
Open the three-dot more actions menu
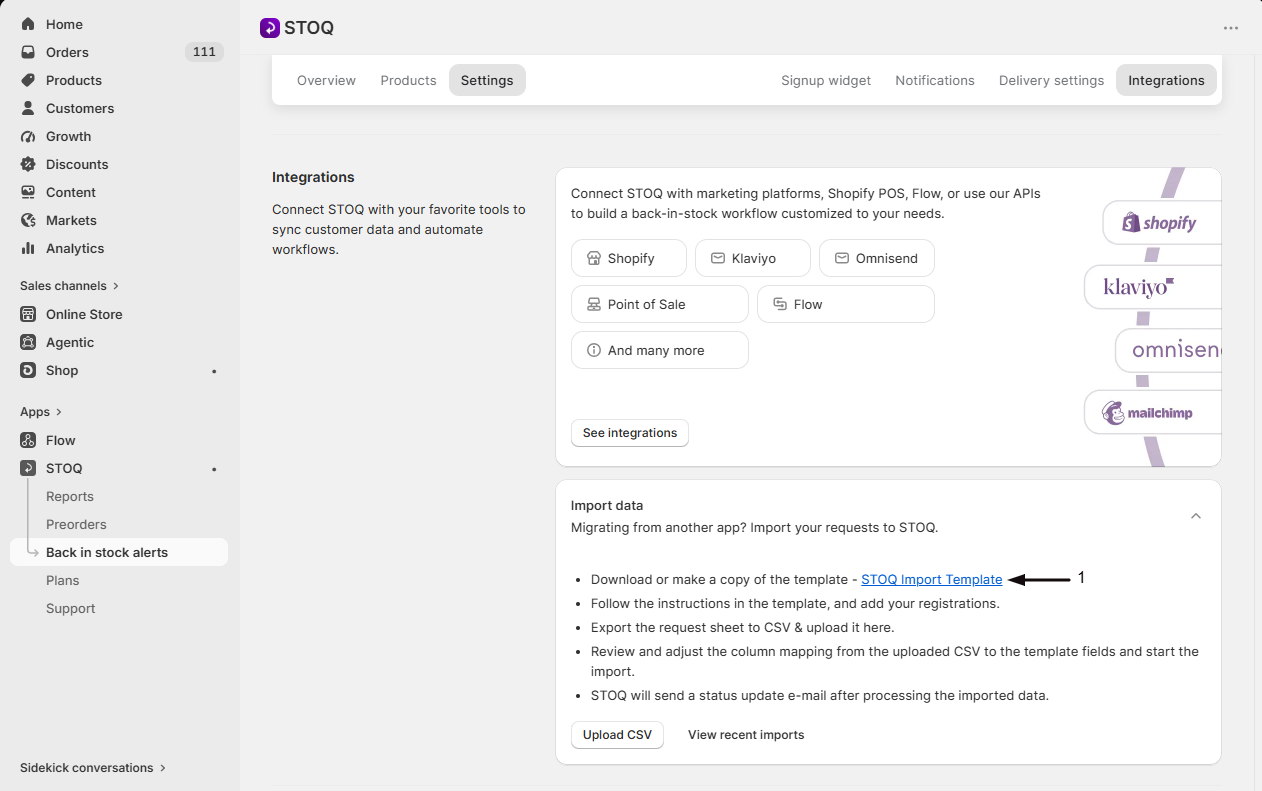pyautogui.click(x=1231, y=28)
